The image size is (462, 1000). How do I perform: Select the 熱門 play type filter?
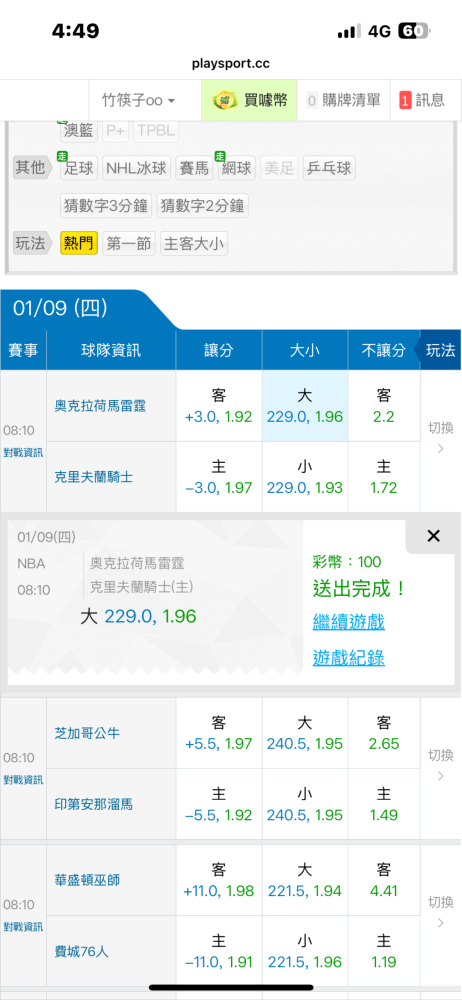pyautogui.click(x=79, y=244)
